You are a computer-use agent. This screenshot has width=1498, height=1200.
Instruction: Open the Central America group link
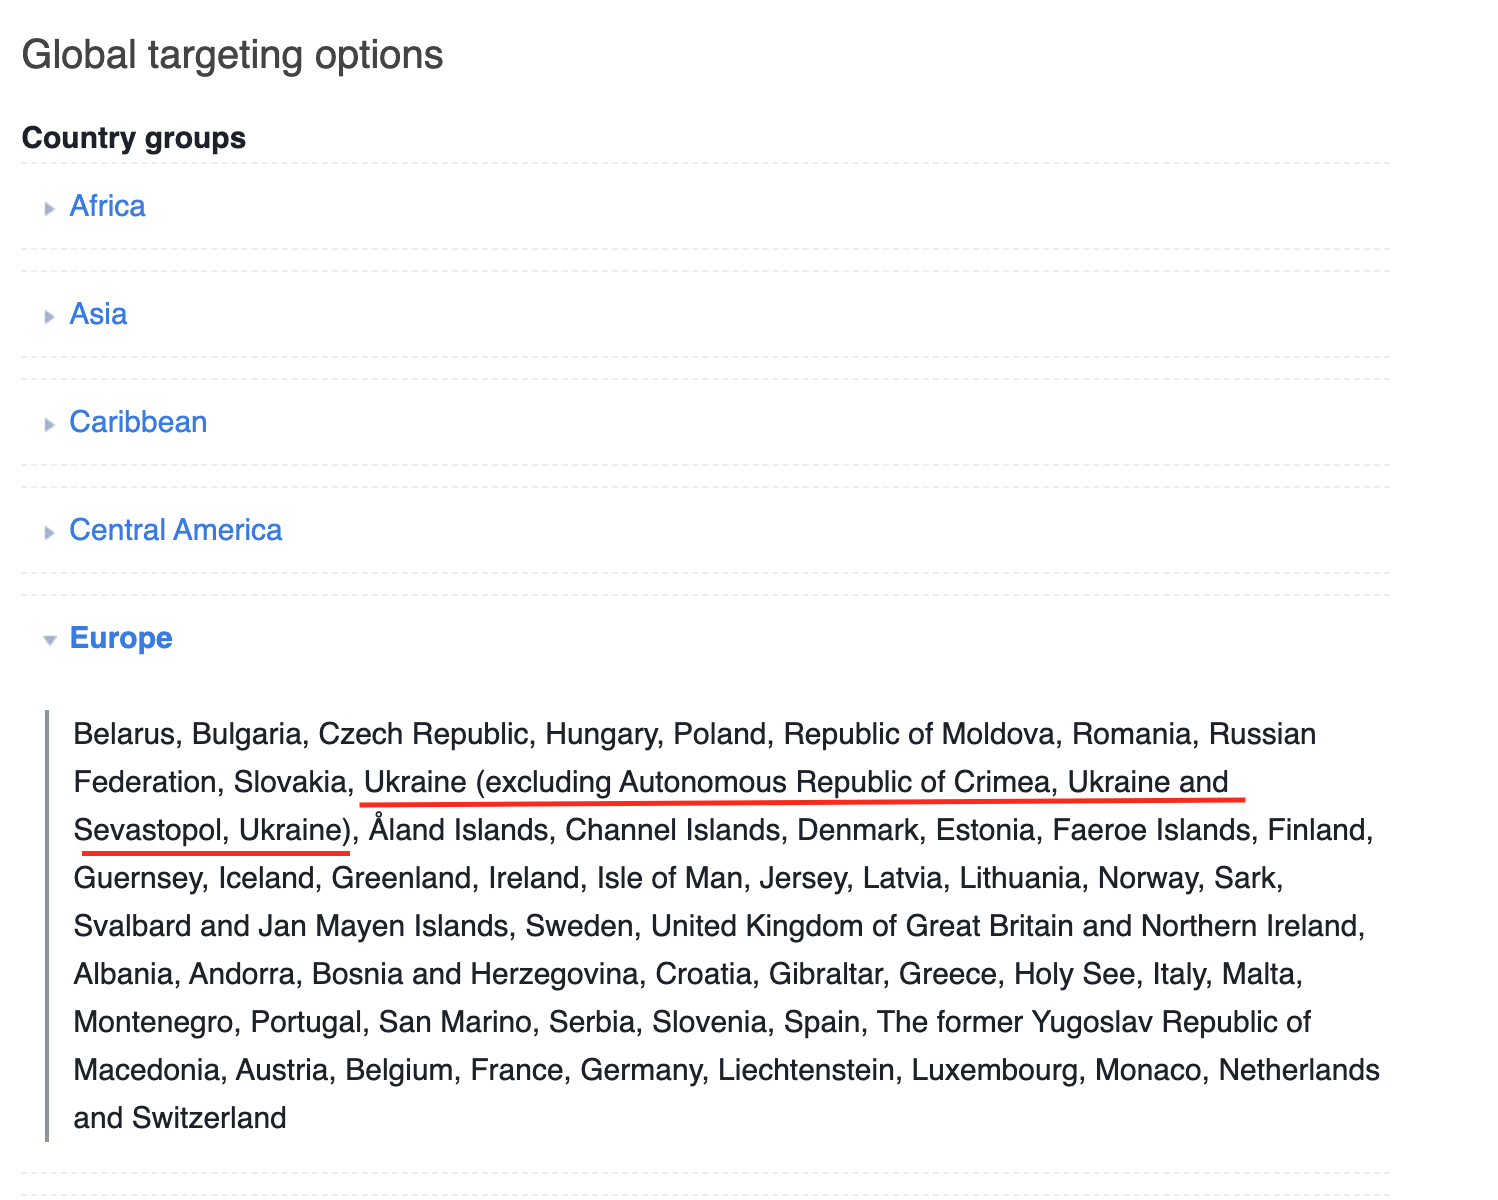click(x=175, y=530)
